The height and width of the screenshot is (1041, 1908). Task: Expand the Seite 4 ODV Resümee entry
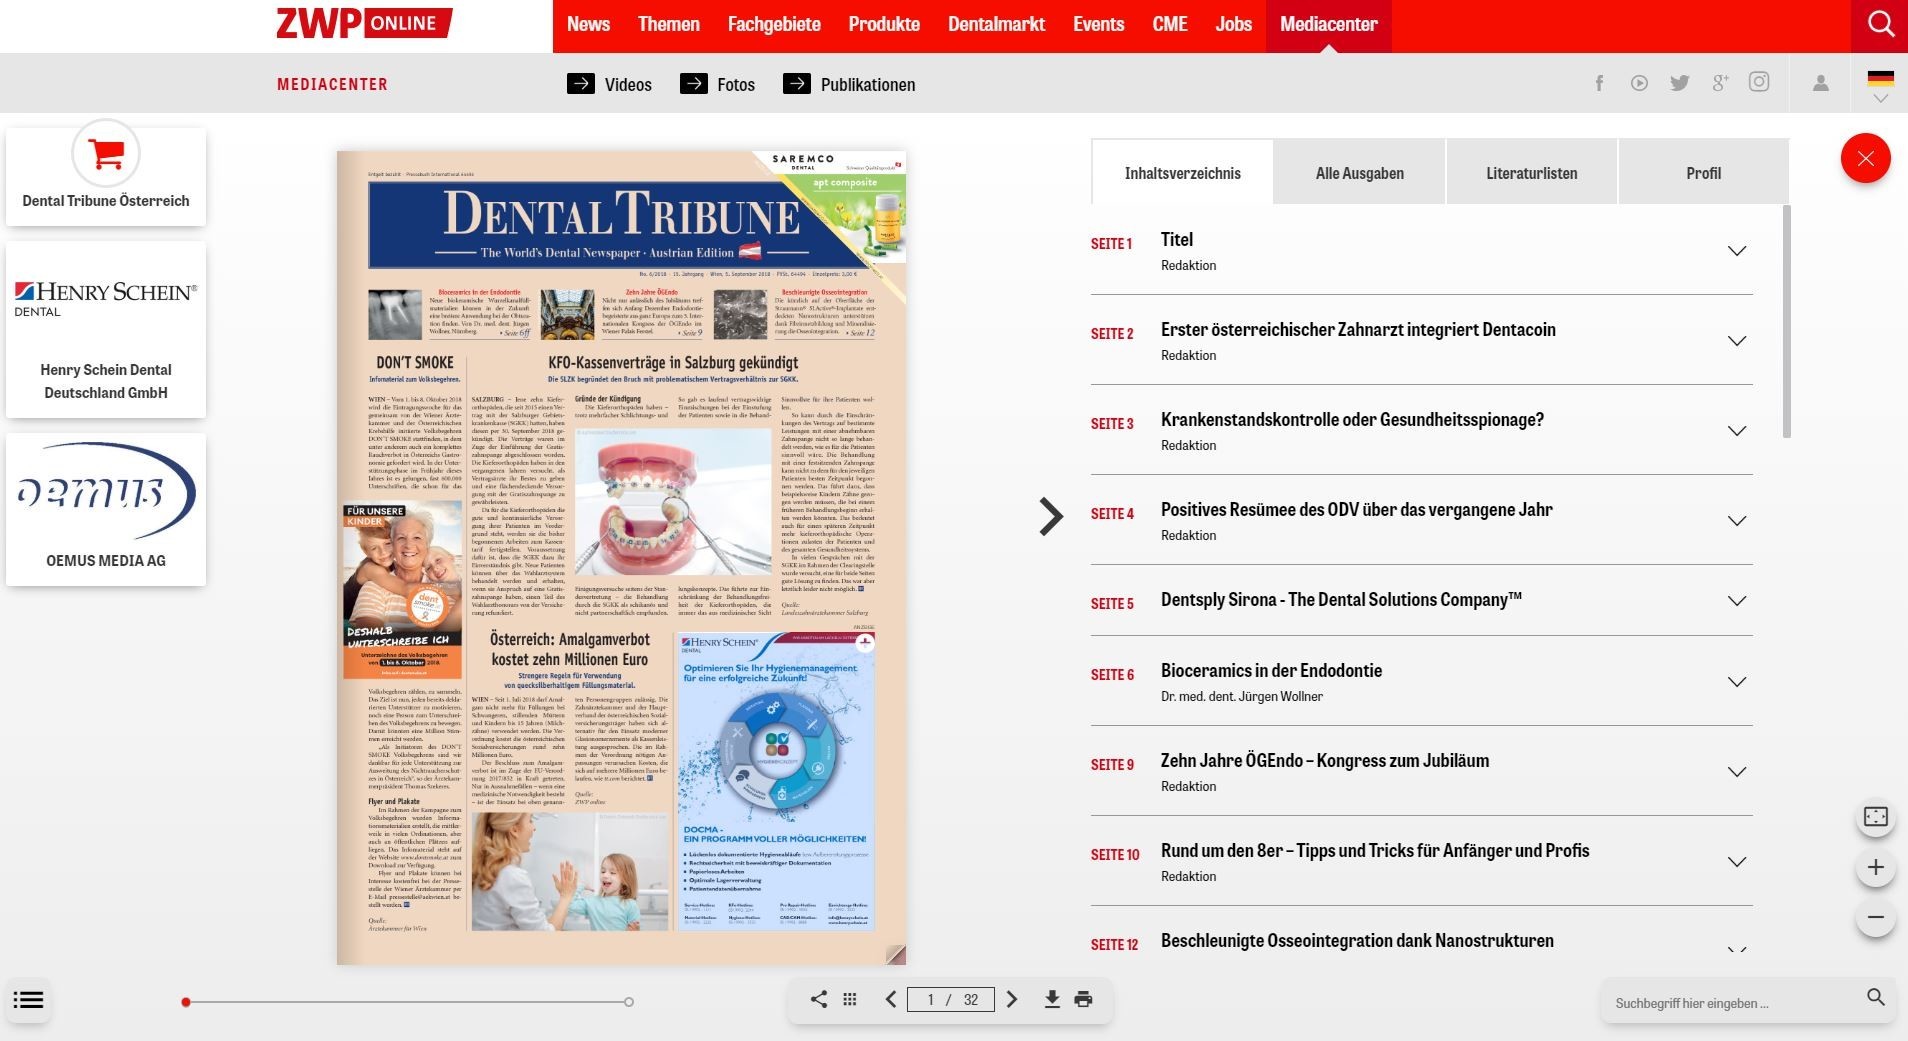(1737, 521)
